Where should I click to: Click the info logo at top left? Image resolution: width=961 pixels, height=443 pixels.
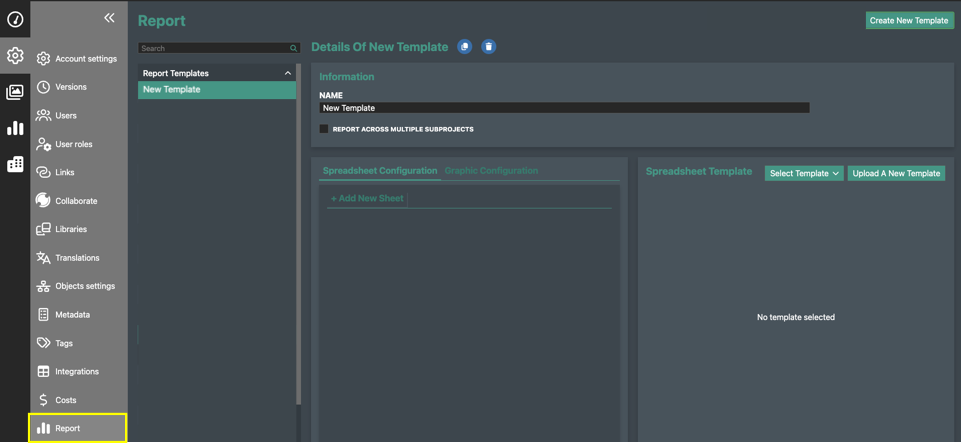tap(15, 19)
